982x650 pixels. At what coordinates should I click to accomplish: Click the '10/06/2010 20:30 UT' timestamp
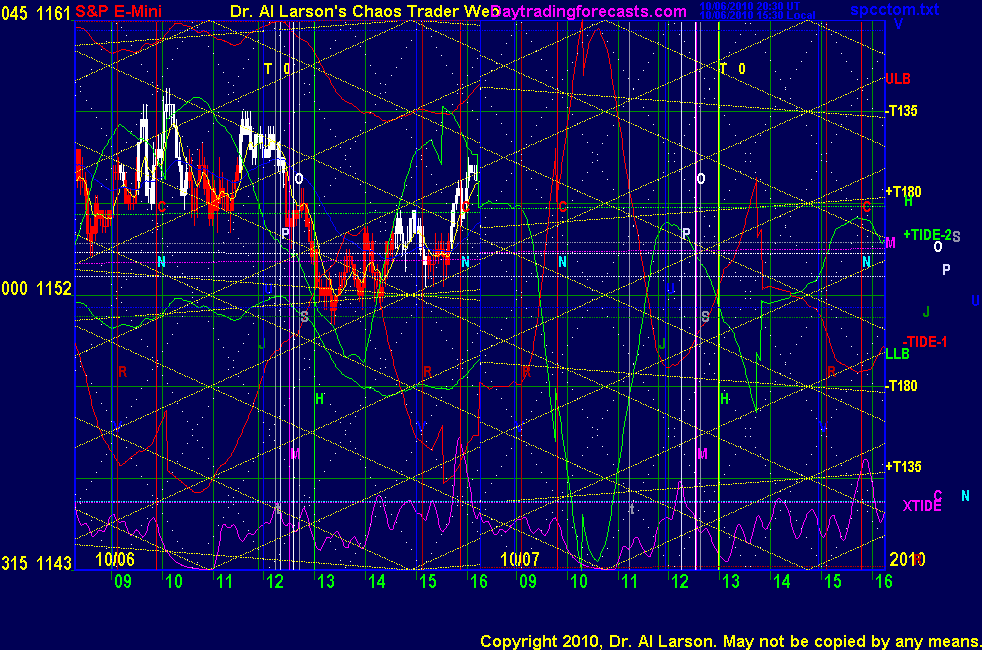(x=750, y=6)
